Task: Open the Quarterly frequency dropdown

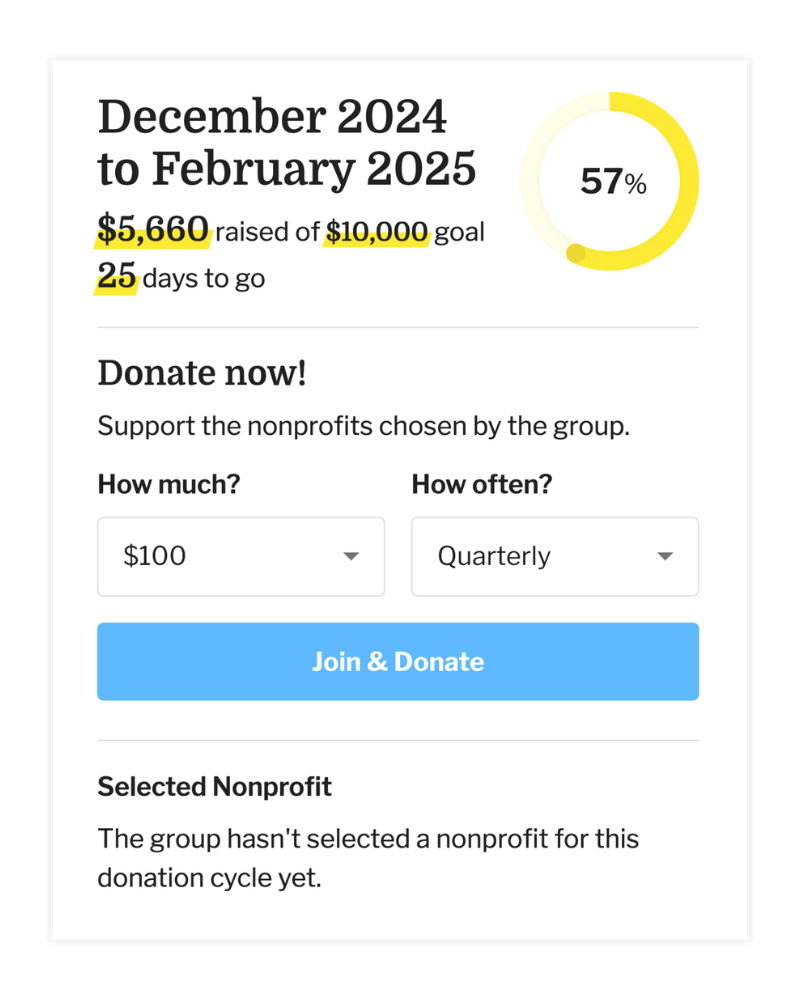Action: tap(554, 556)
